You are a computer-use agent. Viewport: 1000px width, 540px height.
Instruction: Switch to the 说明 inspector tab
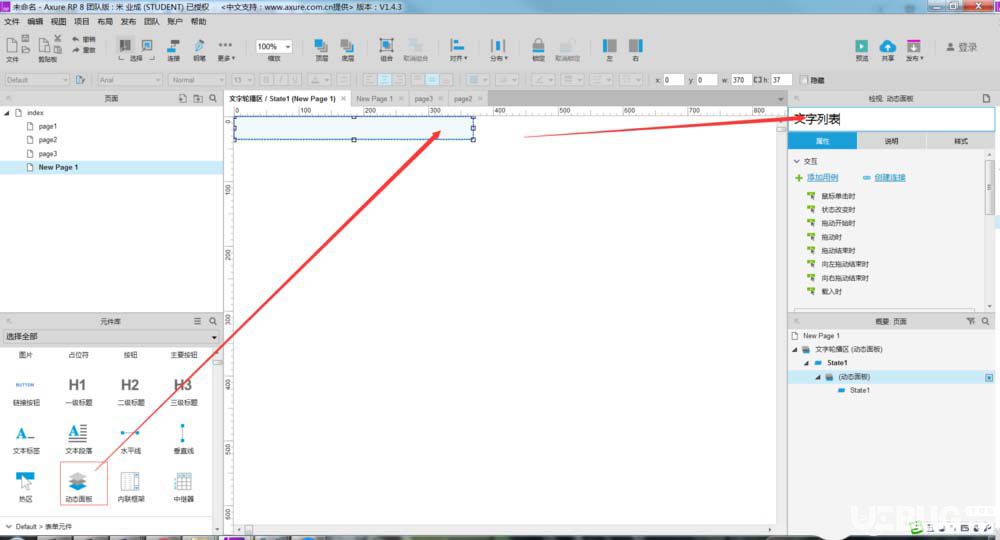(891, 141)
